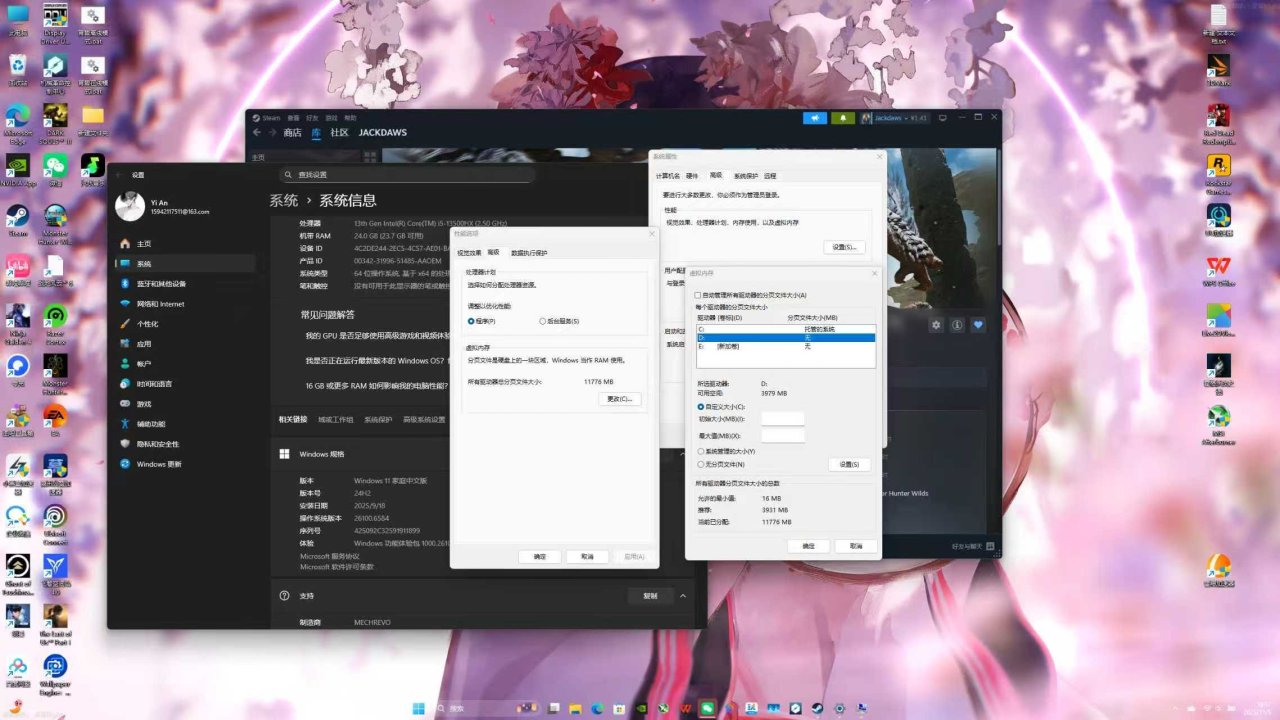Click the Change (更改) button for virtual memory
This screenshot has height=720, width=1280.
coord(620,399)
